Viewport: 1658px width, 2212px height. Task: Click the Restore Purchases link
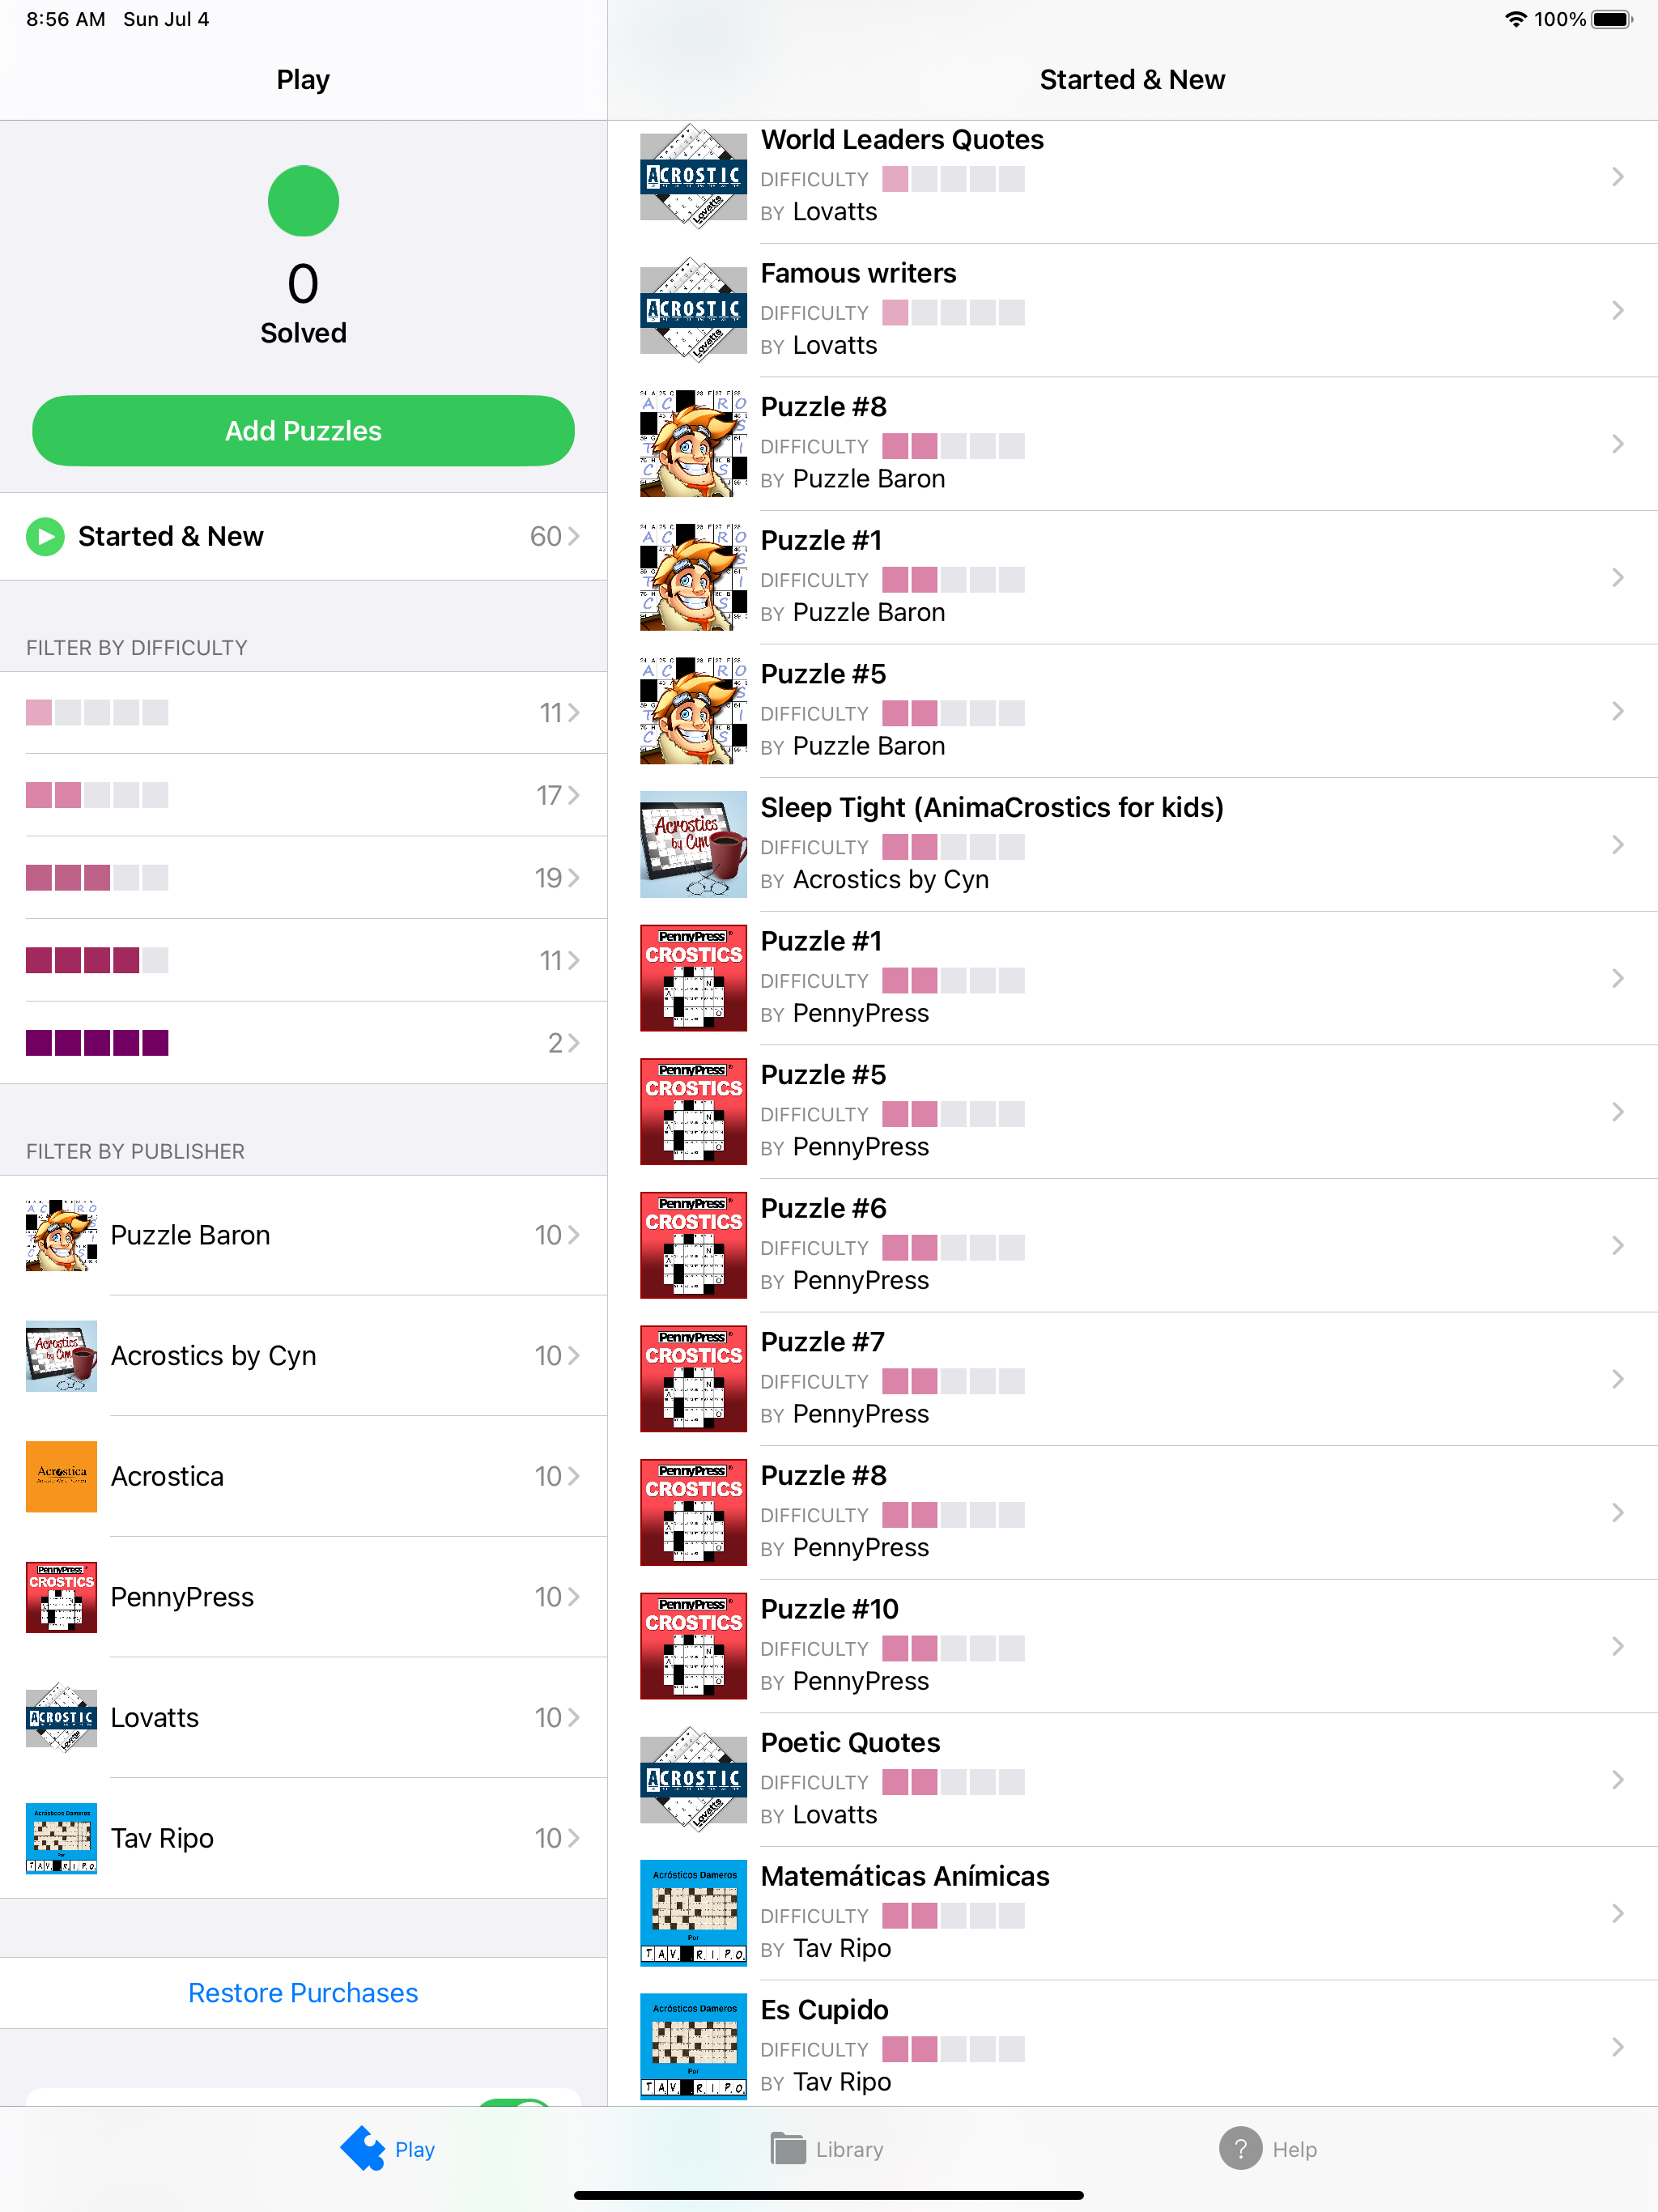tap(303, 1993)
